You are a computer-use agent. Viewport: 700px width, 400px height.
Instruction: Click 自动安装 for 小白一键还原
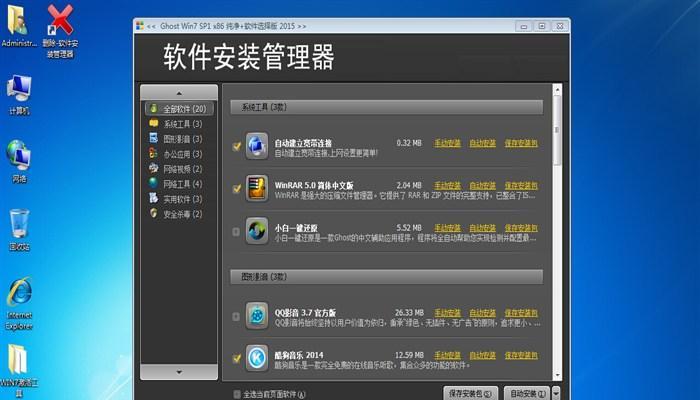[483, 228]
